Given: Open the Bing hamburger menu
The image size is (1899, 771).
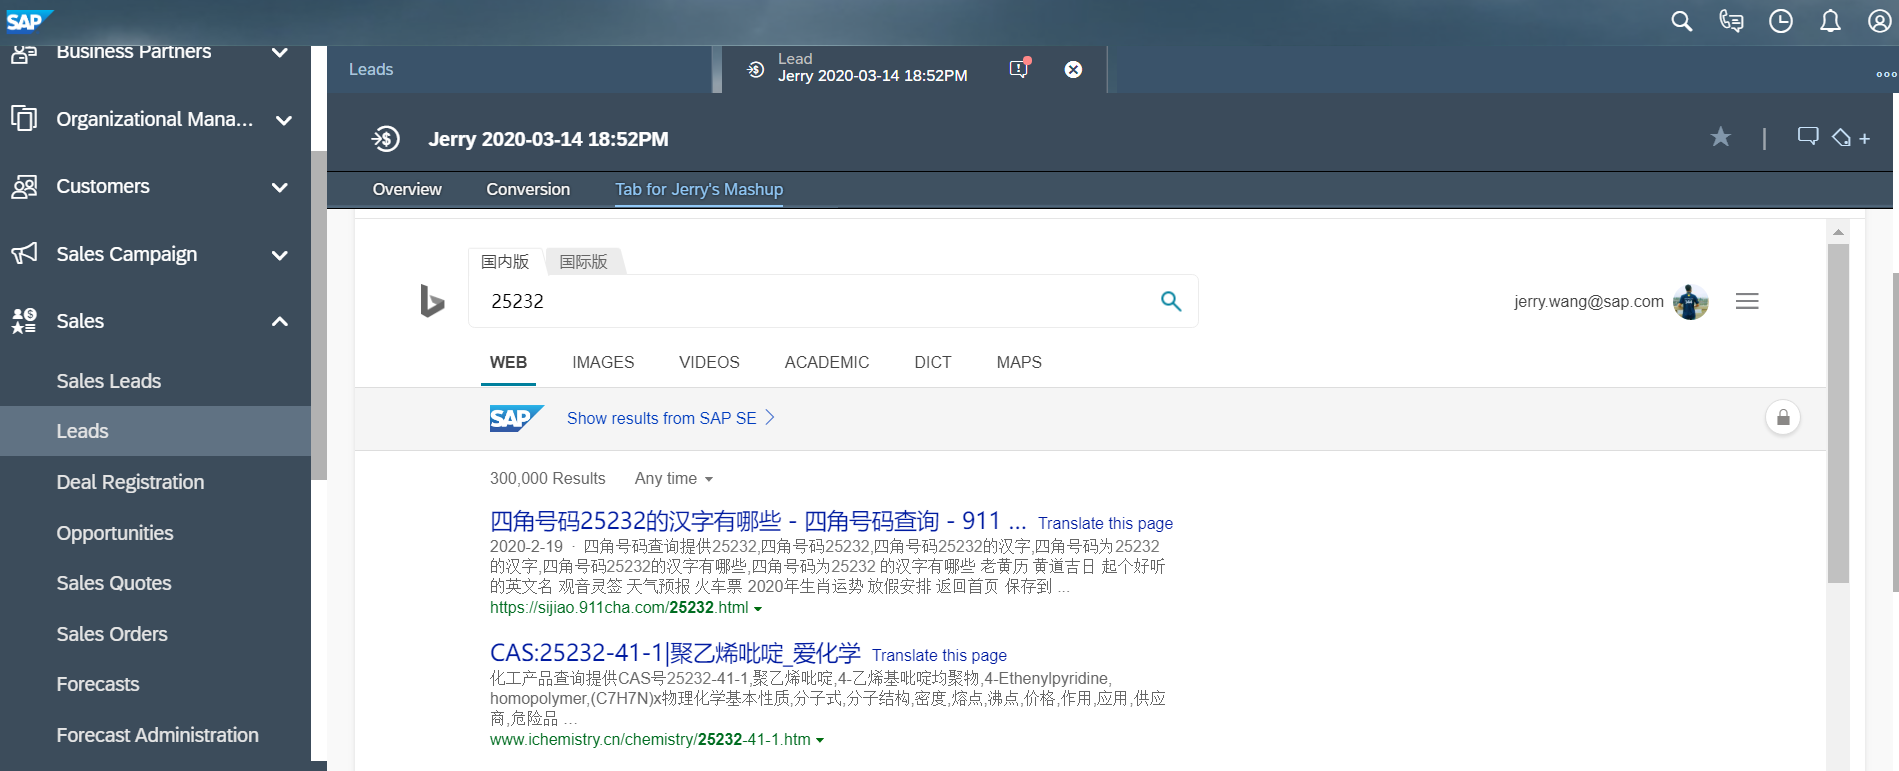Looking at the screenshot, I should [x=1747, y=301].
